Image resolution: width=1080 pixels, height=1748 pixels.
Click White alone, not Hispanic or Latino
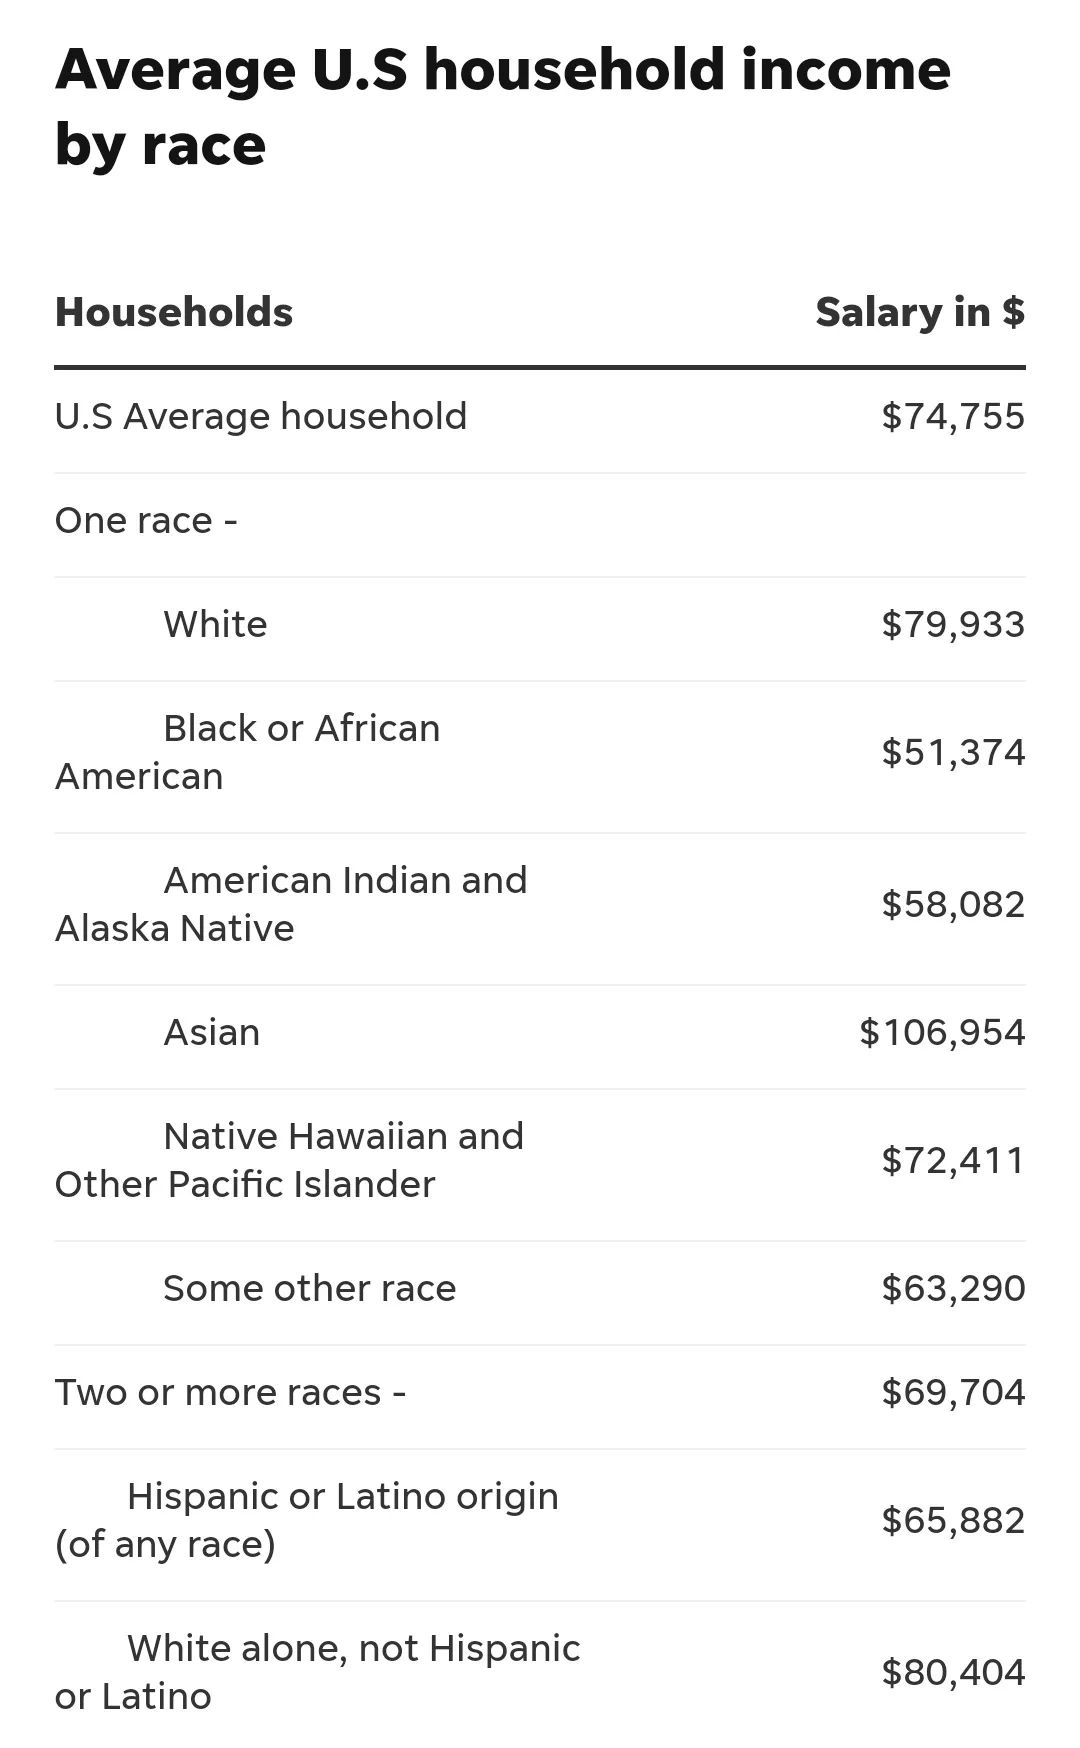point(318,1672)
